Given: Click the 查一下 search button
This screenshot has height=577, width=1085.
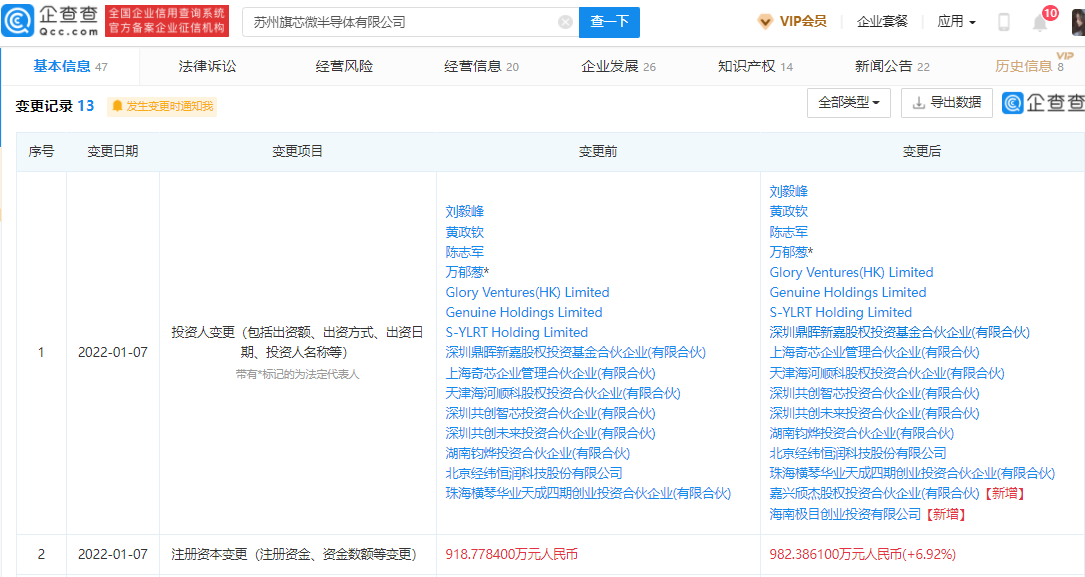Looking at the screenshot, I should click(609, 22).
